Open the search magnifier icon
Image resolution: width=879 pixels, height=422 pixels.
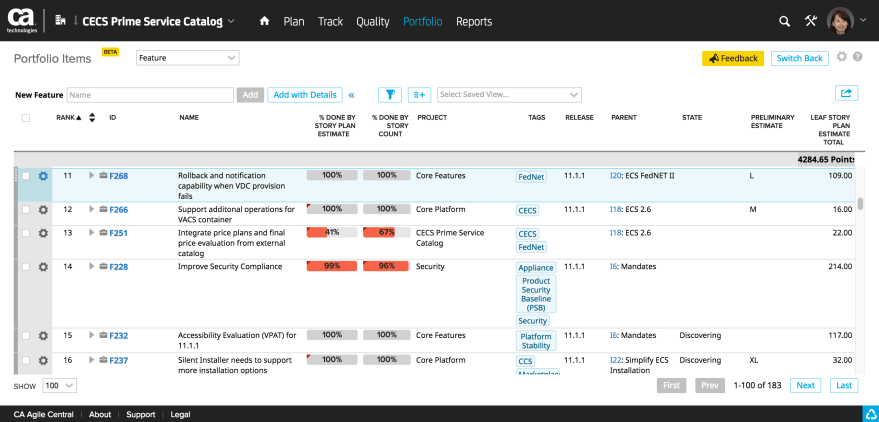click(785, 21)
